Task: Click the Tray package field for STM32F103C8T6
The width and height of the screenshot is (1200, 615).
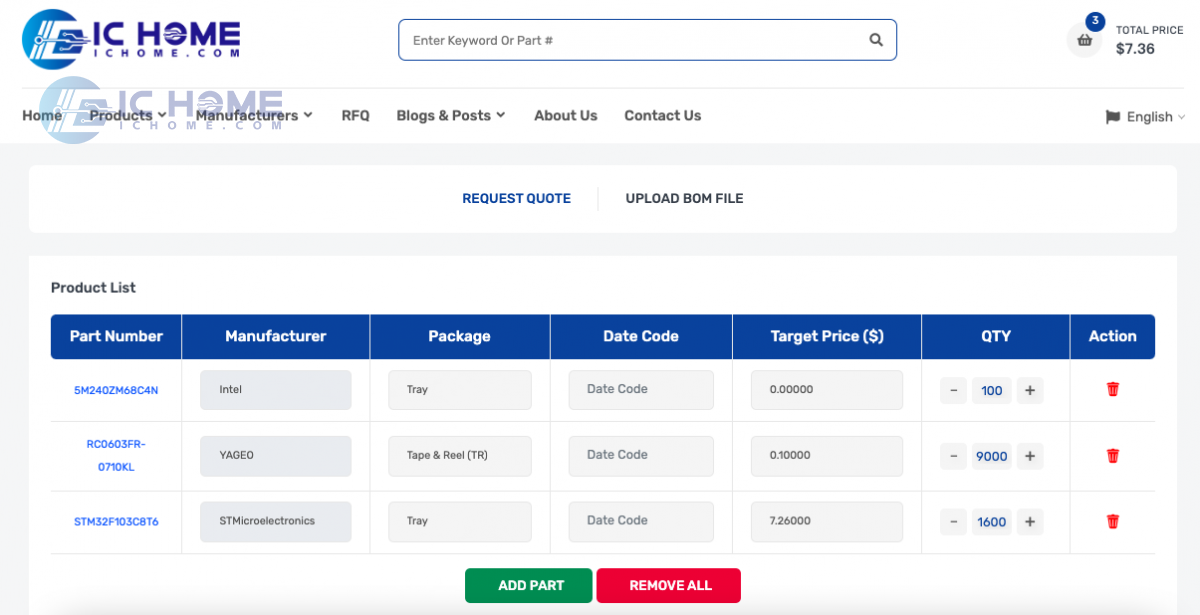Action: pyautogui.click(x=460, y=521)
